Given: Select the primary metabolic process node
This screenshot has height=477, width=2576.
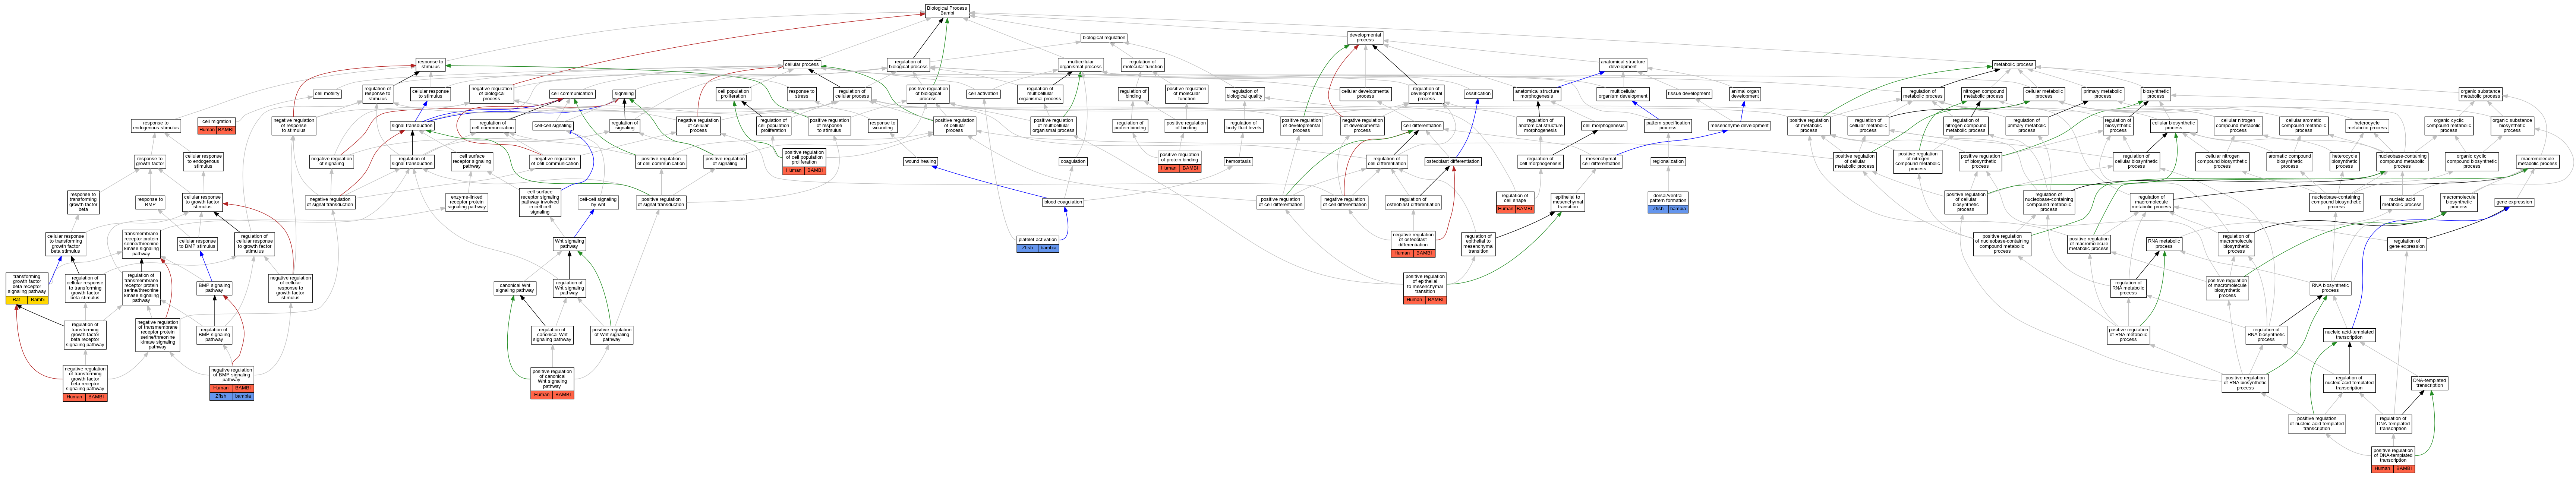Looking at the screenshot, I should coord(2102,94).
